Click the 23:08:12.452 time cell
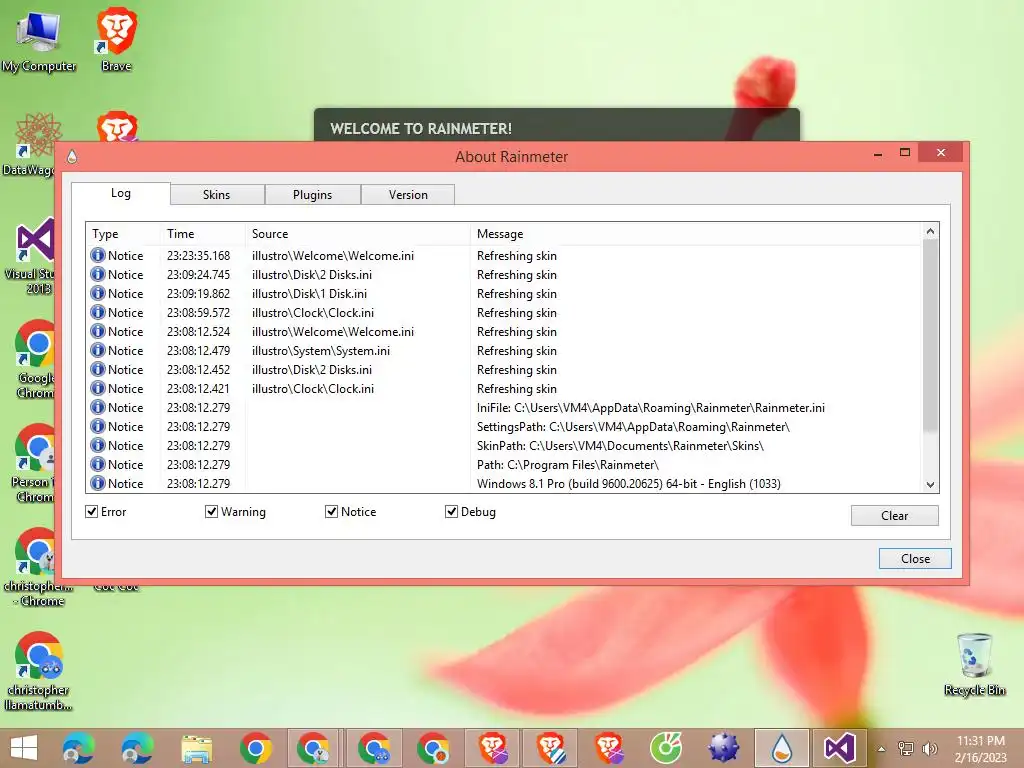 [x=199, y=370]
